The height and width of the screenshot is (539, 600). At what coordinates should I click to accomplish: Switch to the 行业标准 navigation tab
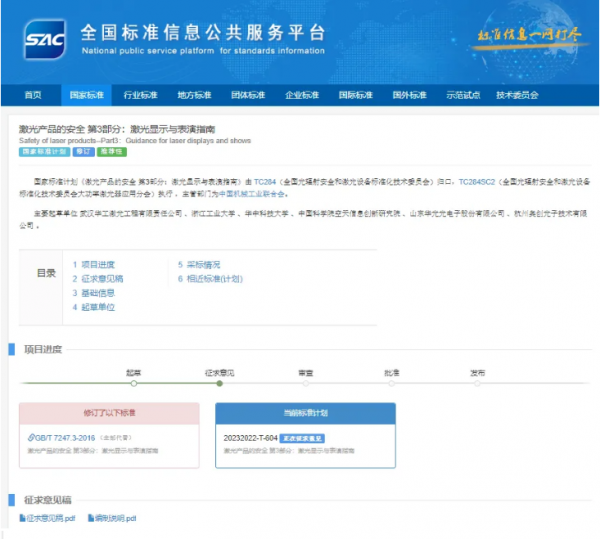coord(140,95)
